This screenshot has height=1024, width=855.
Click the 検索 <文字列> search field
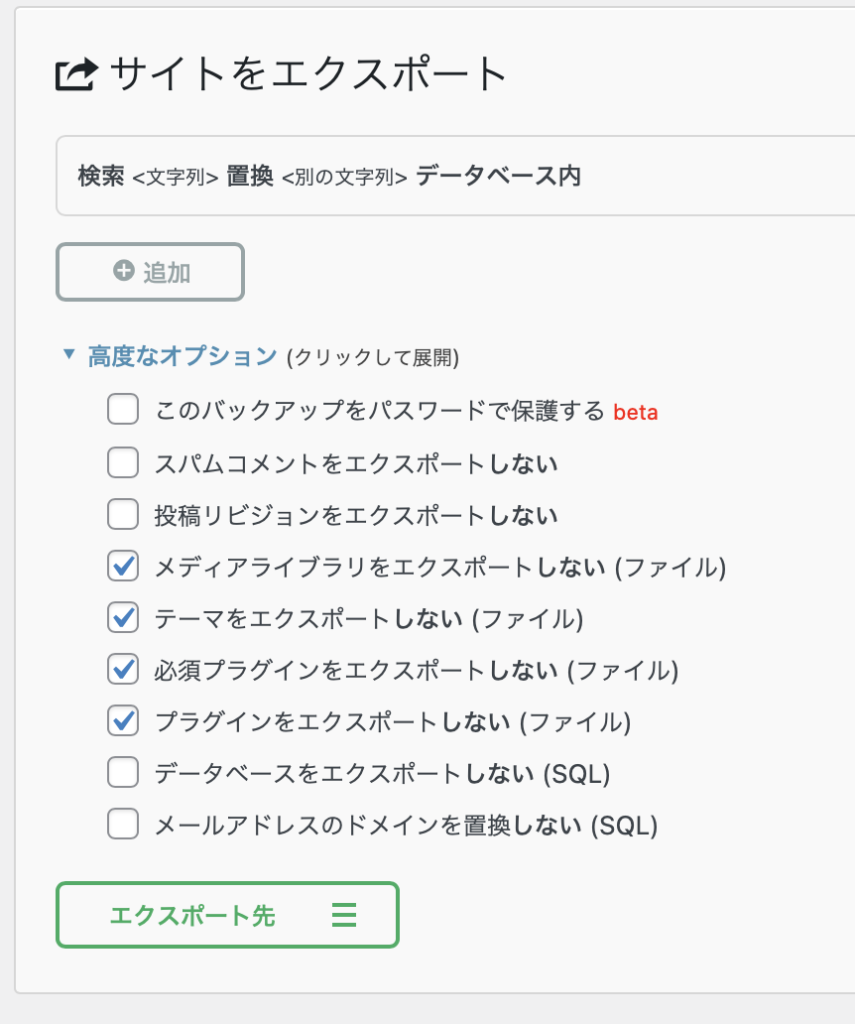(175, 177)
